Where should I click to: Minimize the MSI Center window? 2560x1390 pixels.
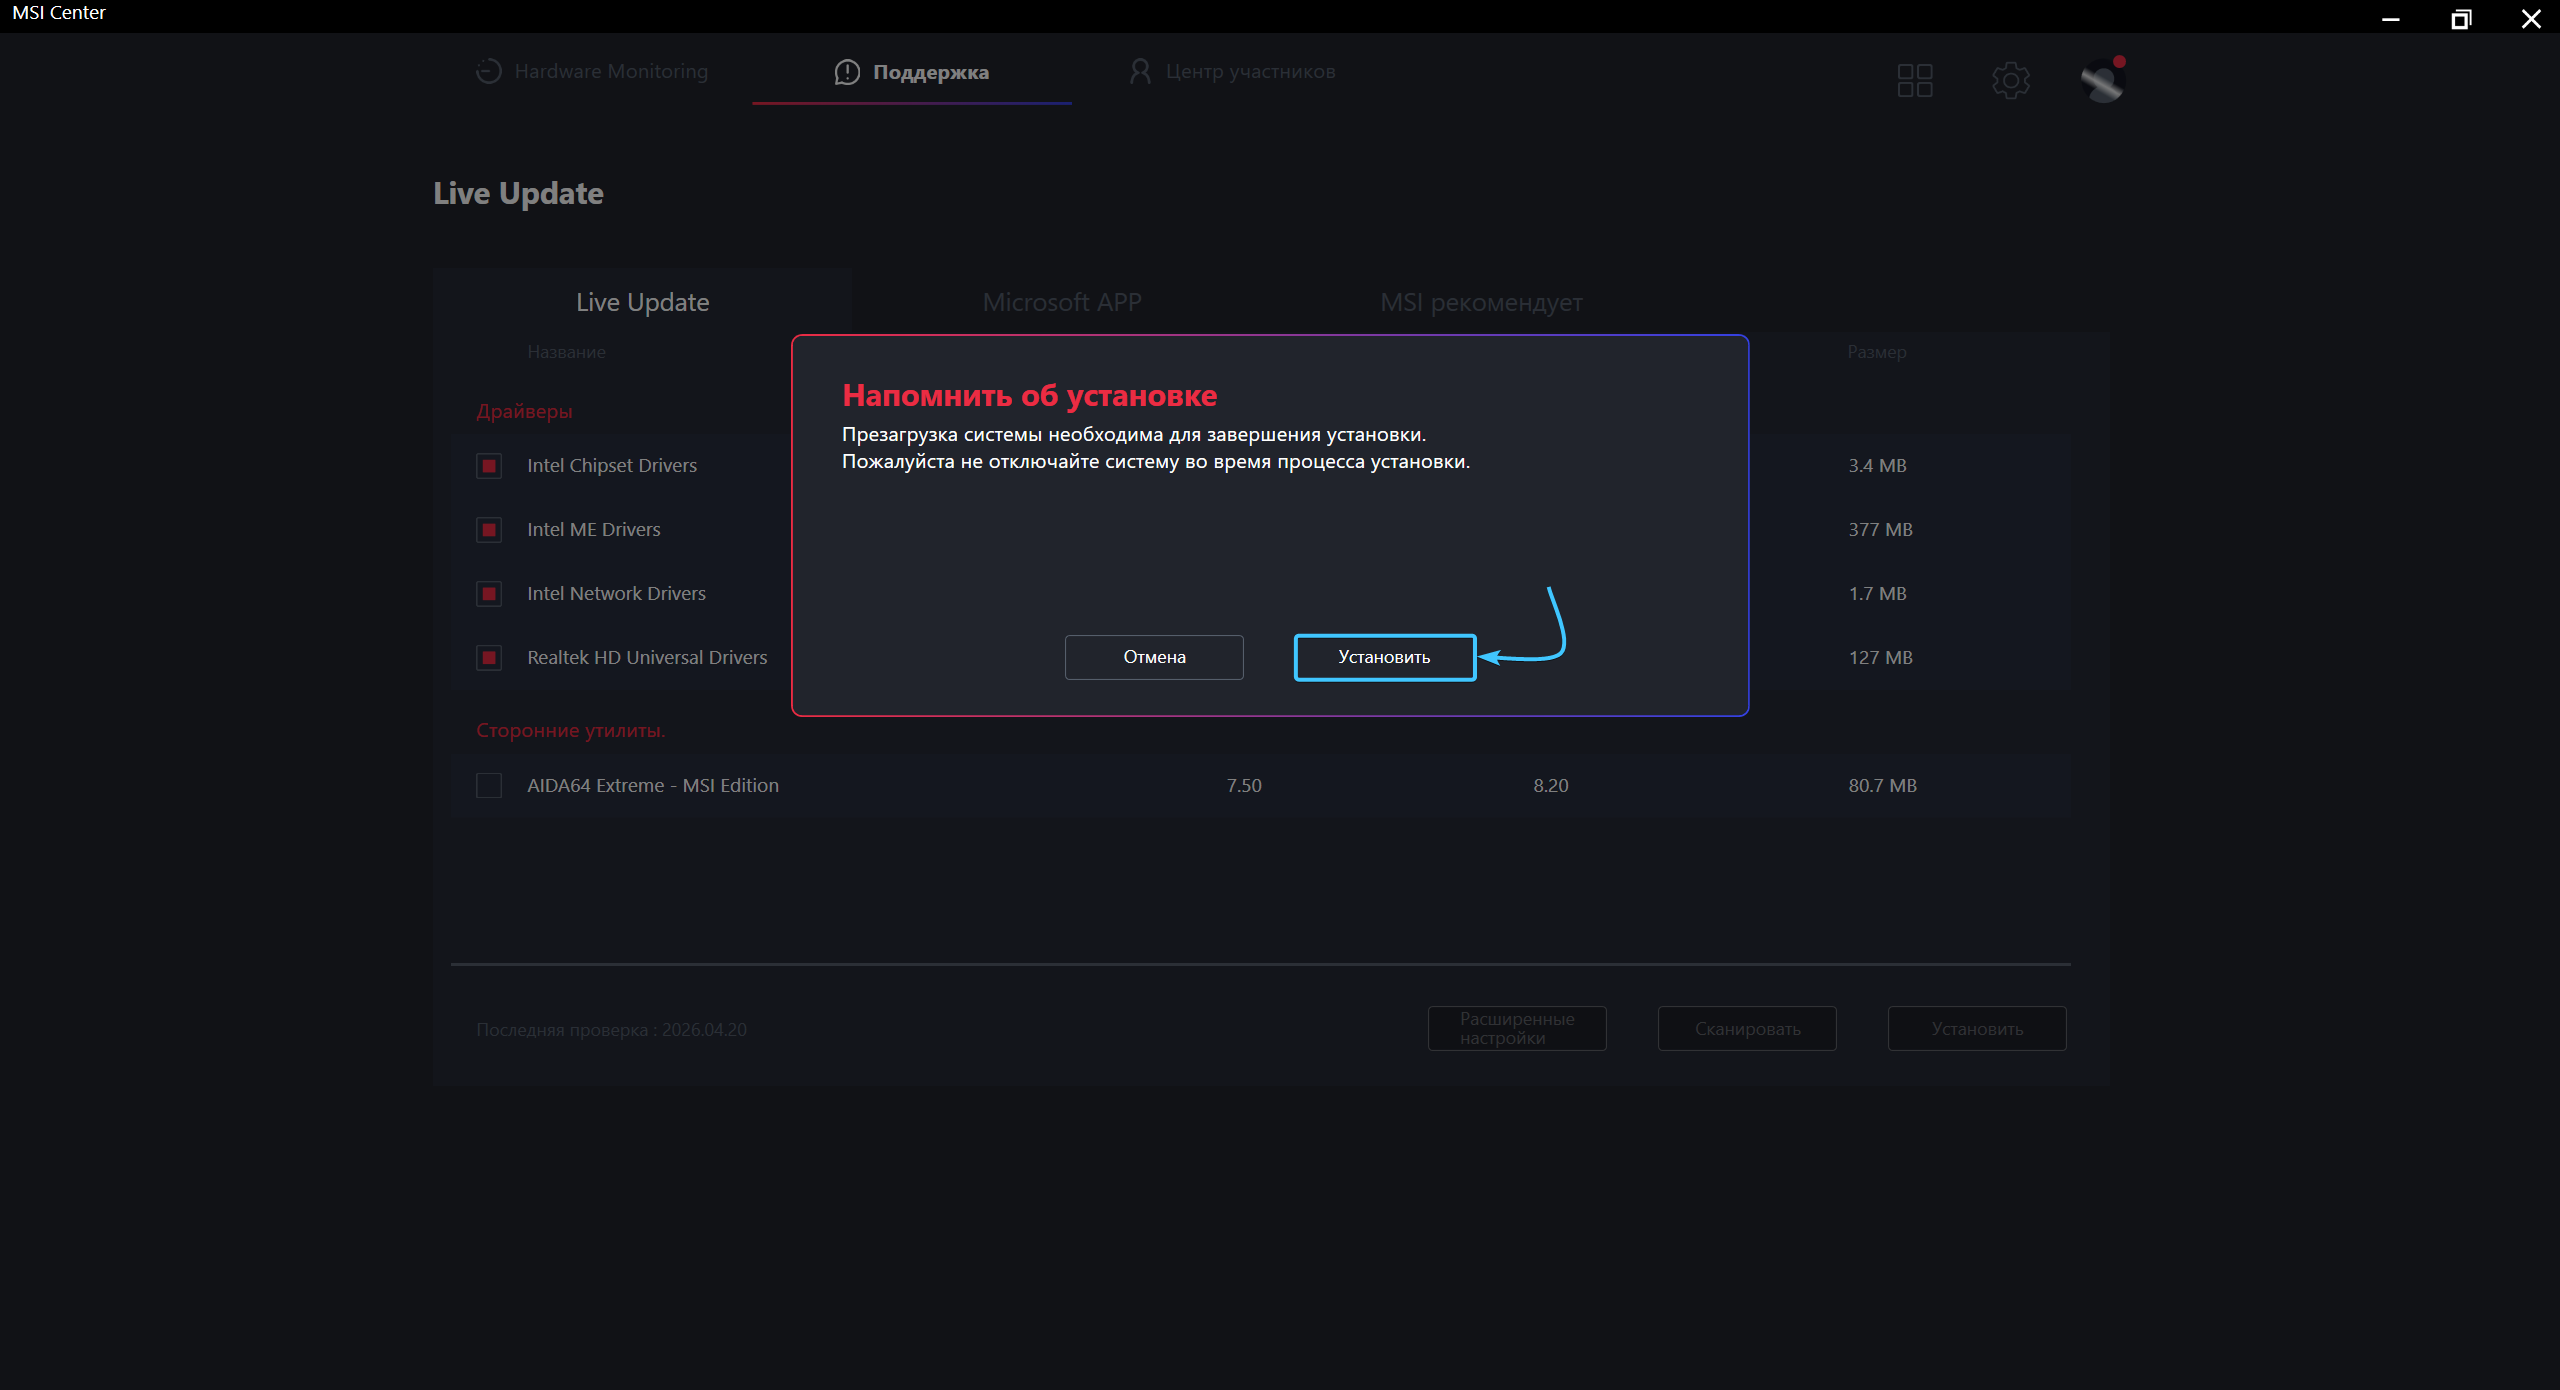(2390, 18)
